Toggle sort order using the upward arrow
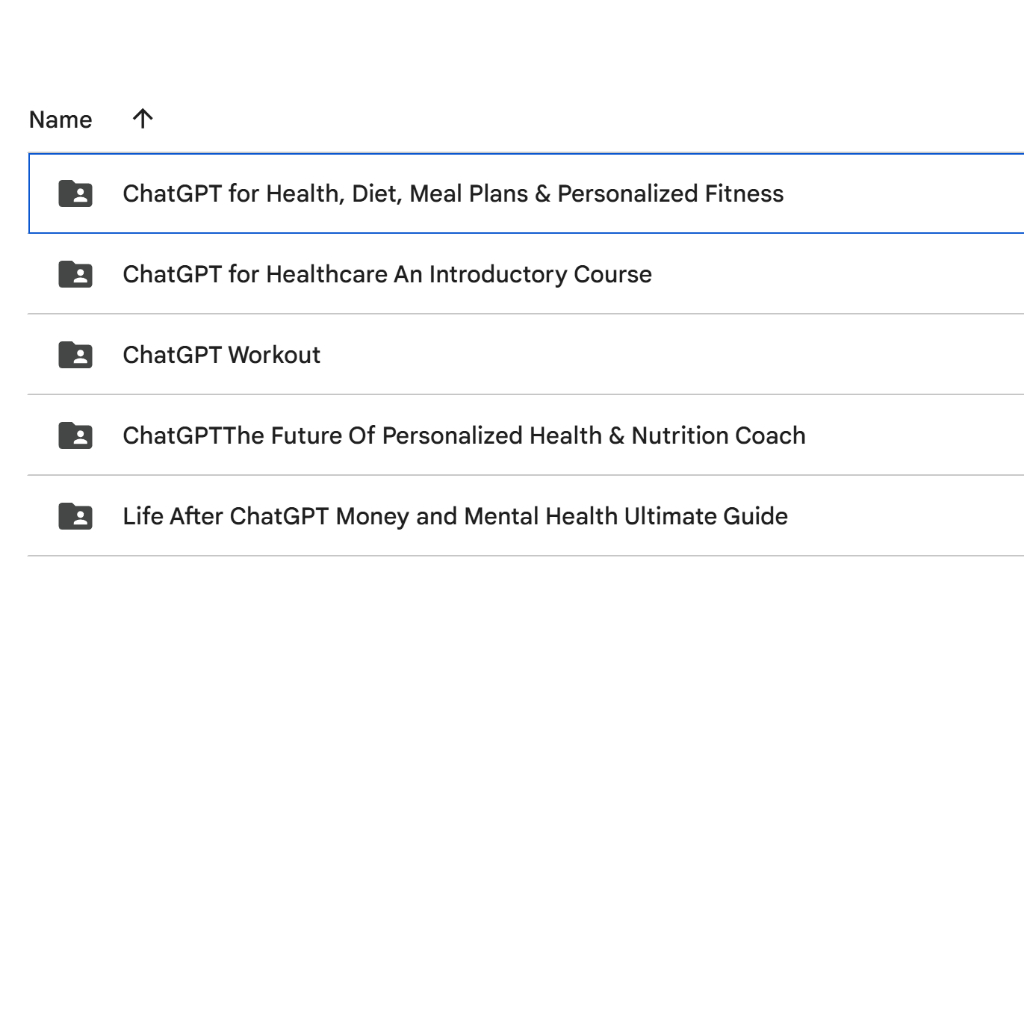1024x1024 pixels. pos(142,119)
